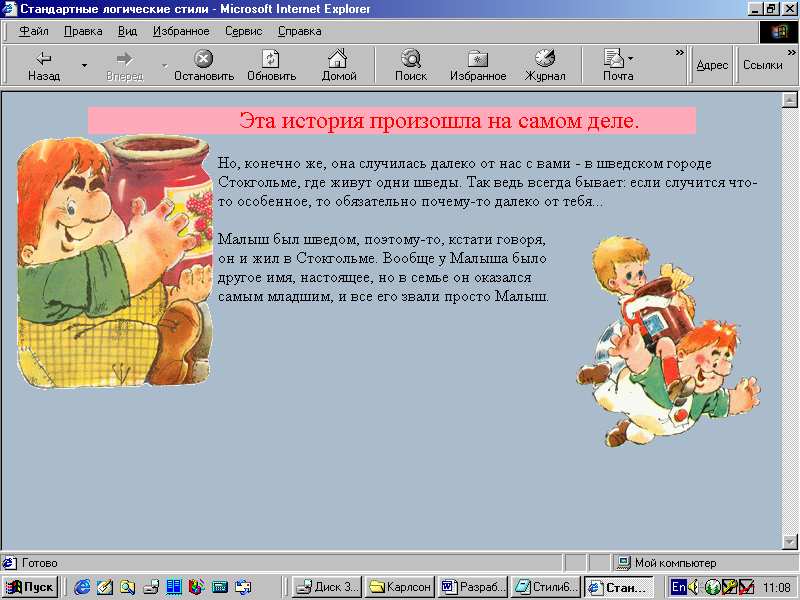Click the paragraph starting "Малыш был шведом"

point(383,268)
